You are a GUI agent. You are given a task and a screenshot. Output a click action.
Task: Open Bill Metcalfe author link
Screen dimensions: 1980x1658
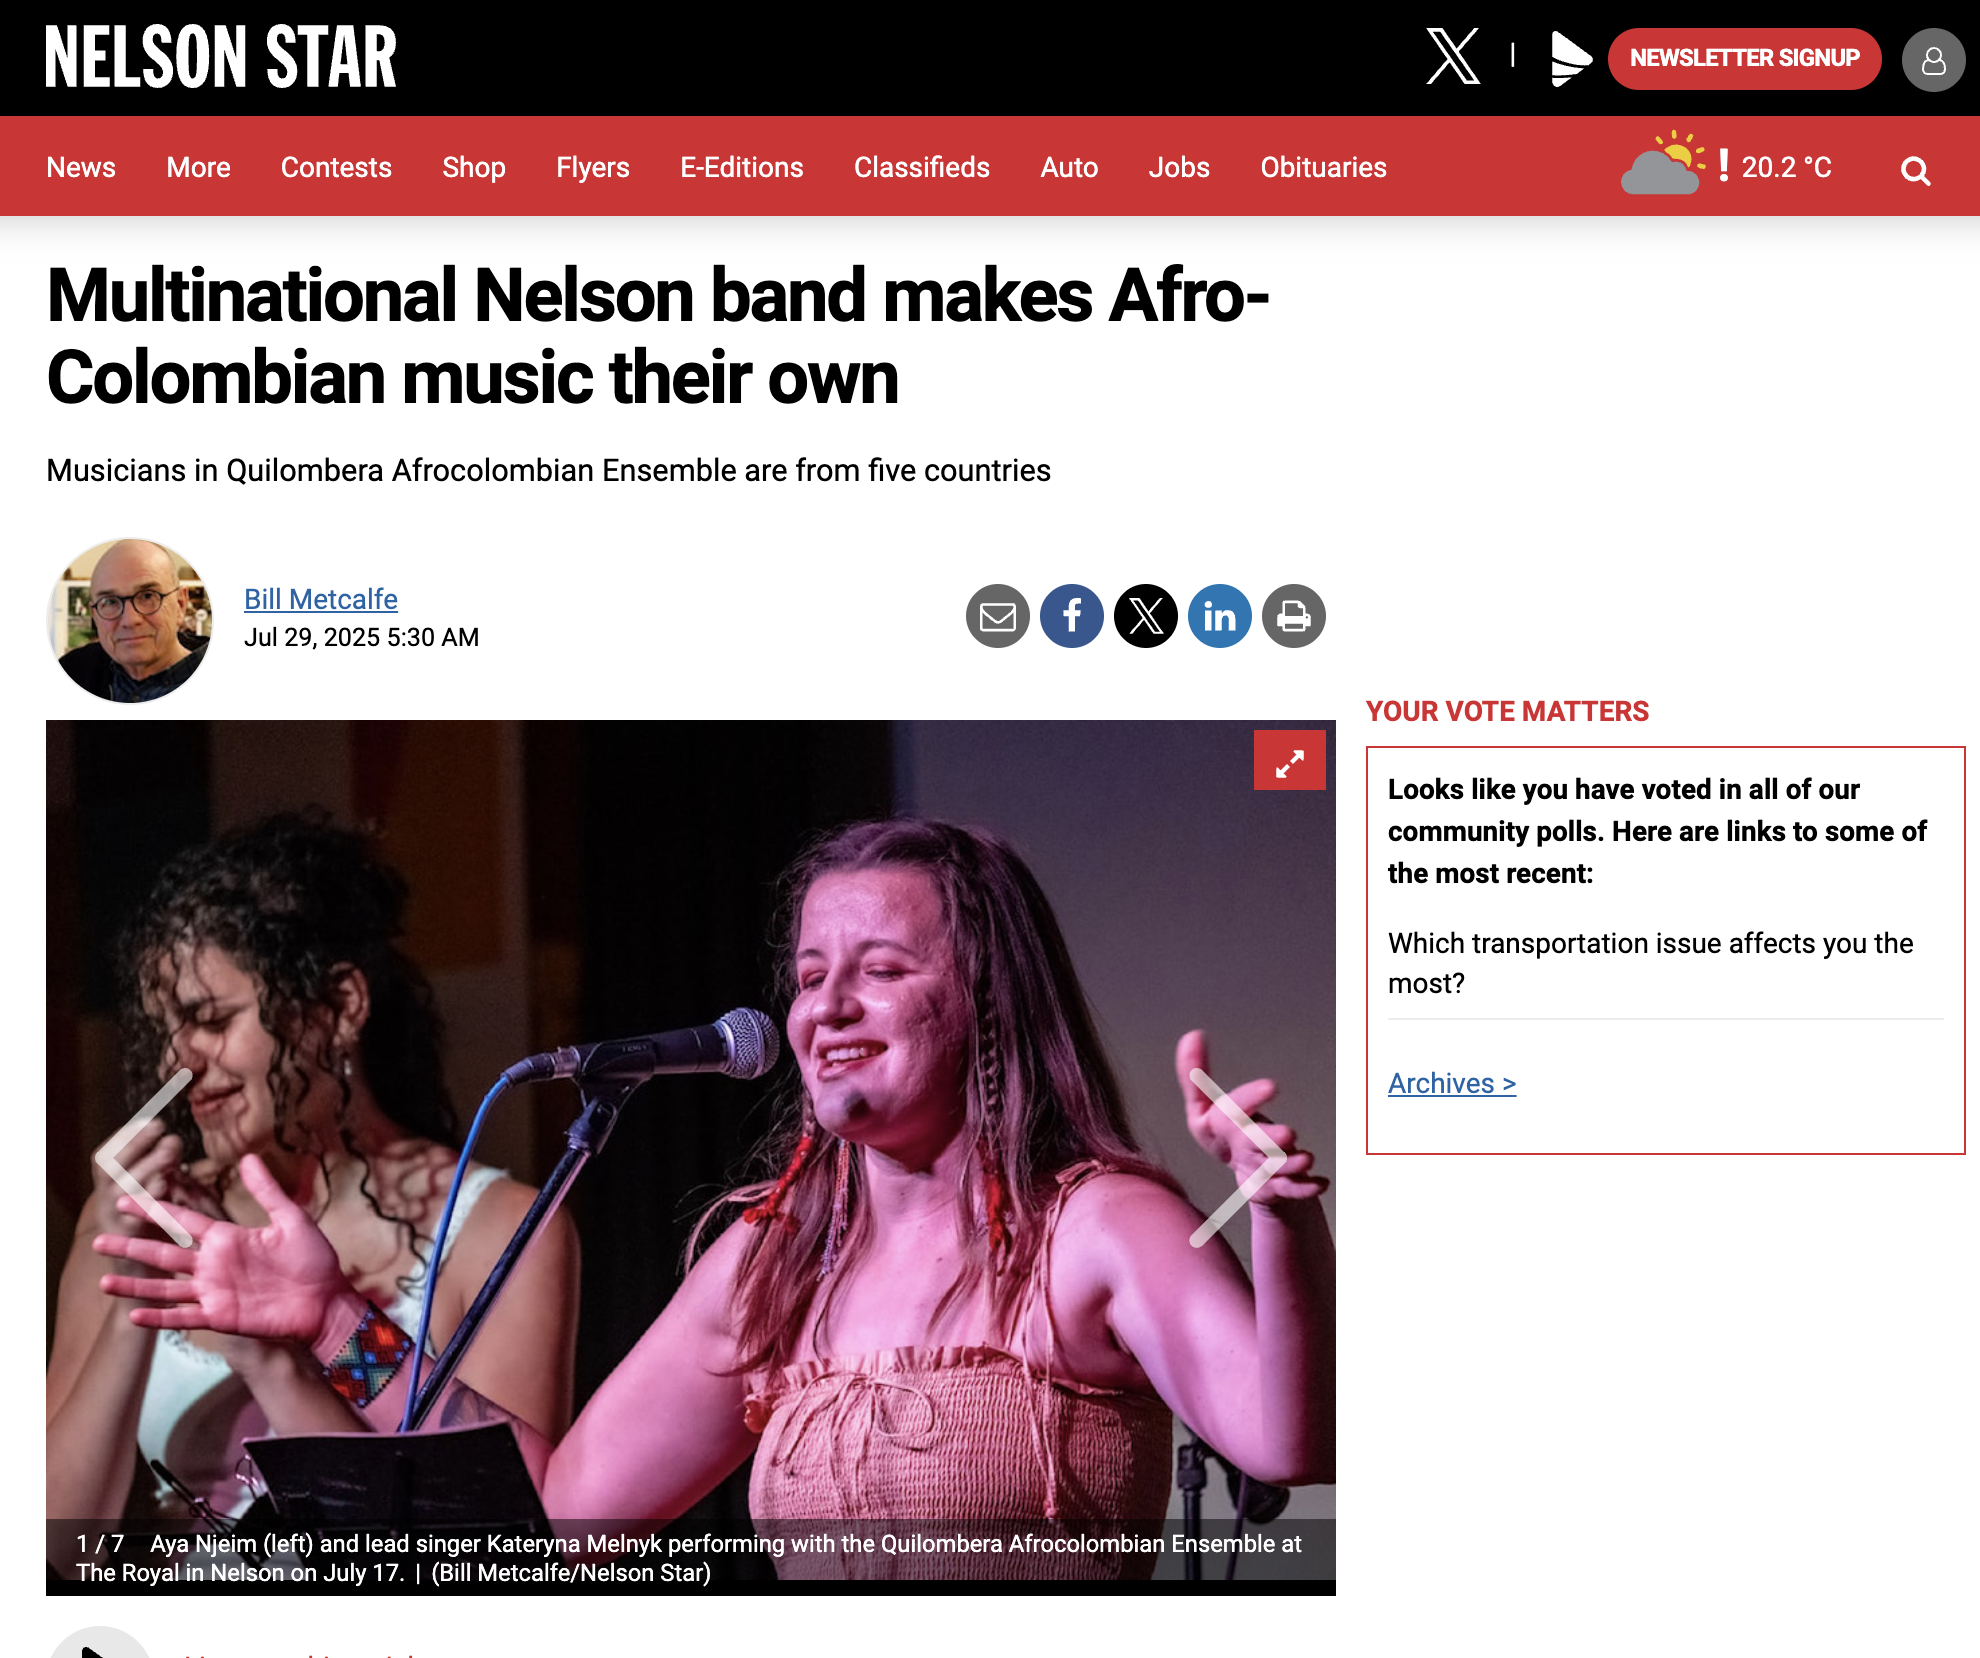coord(321,599)
